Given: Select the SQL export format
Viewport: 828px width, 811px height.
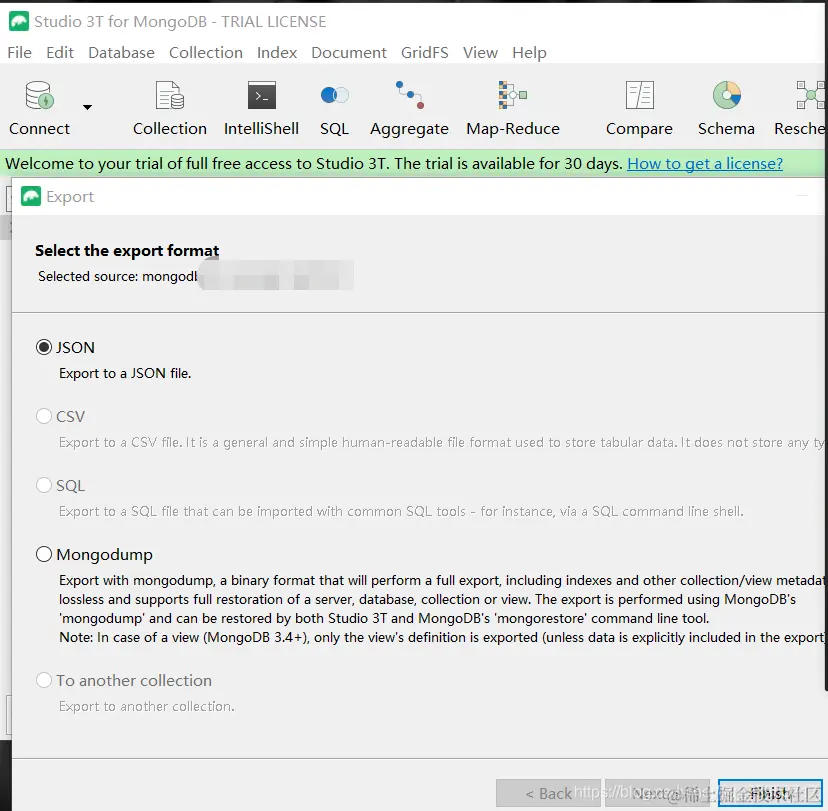Looking at the screenshot, I should pos(44,485).
